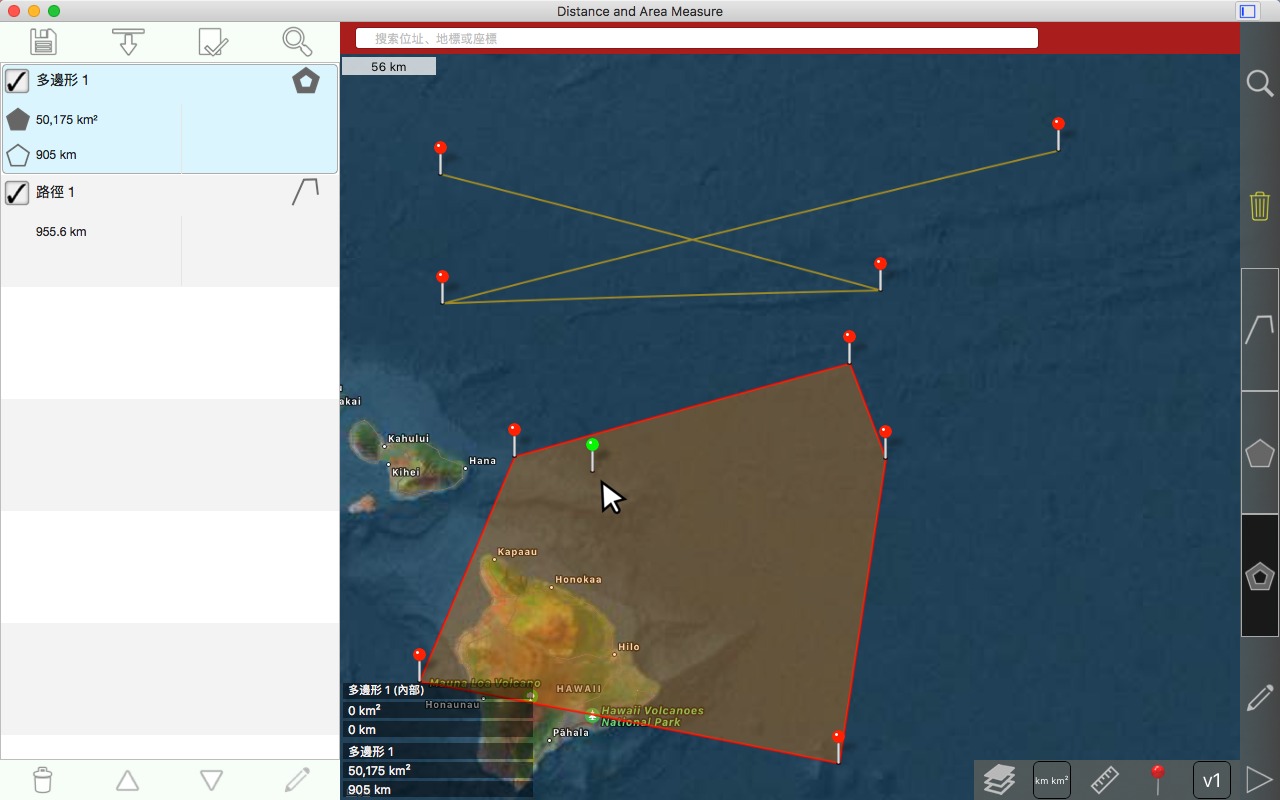The image size is (1280, 800).
Task: Expand the panel with the play arrow
Action: (x=1259, y=779)
